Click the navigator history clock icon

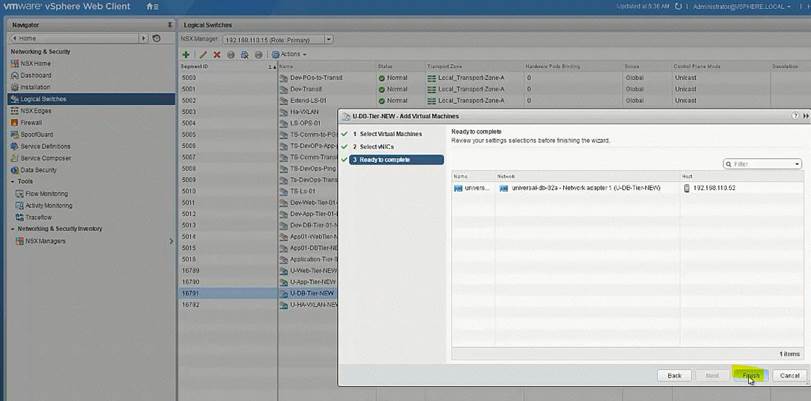pyautogui.click(x=156, y=38)
